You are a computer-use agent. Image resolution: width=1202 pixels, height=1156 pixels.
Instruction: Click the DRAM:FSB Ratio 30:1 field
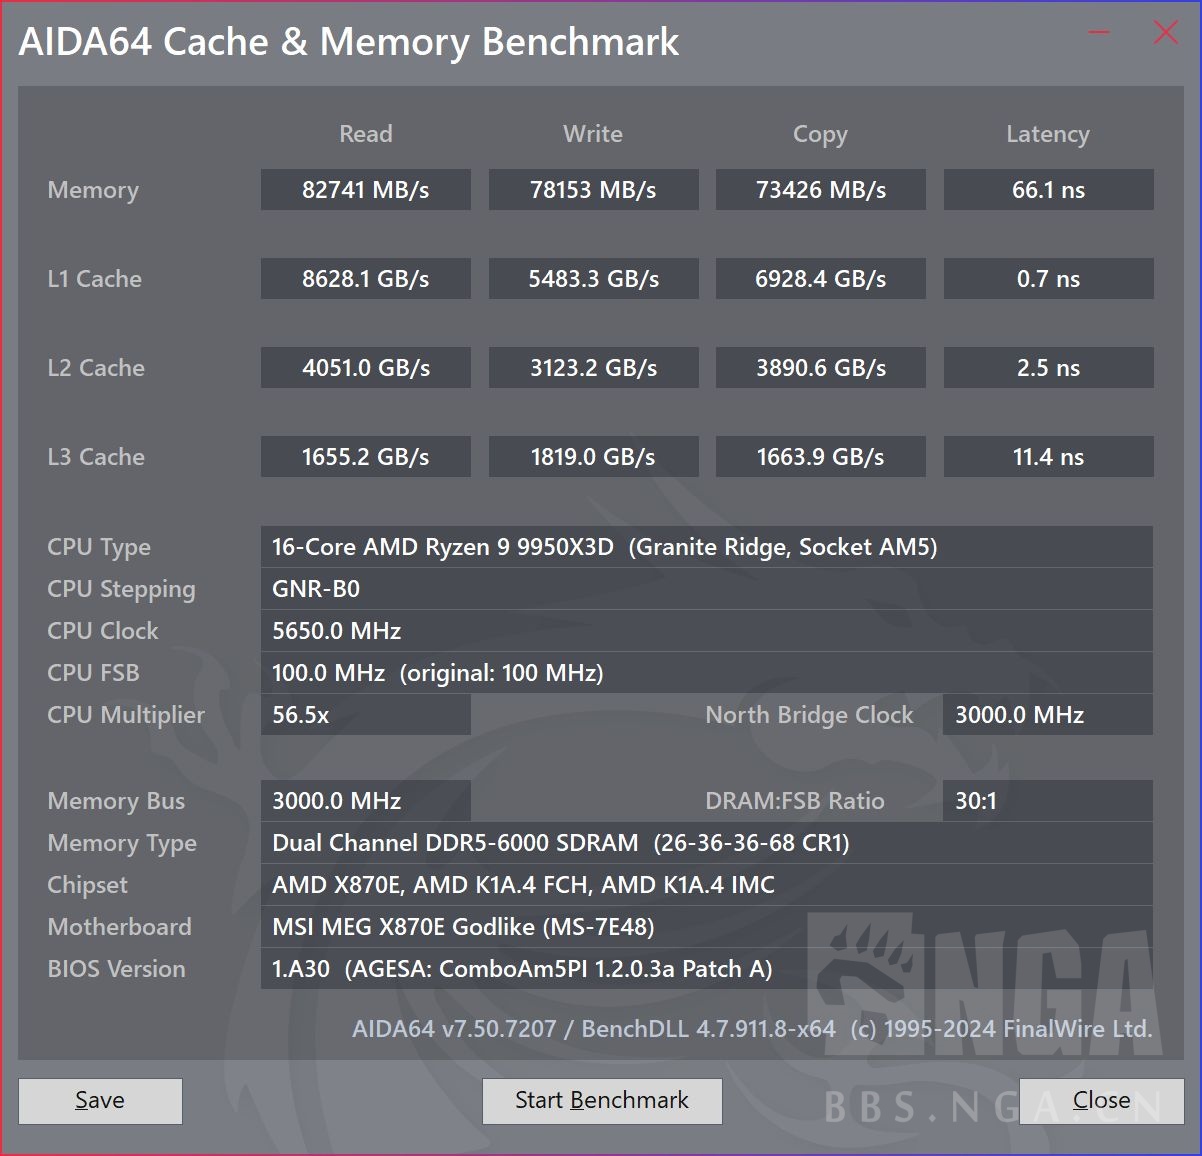1047,801
